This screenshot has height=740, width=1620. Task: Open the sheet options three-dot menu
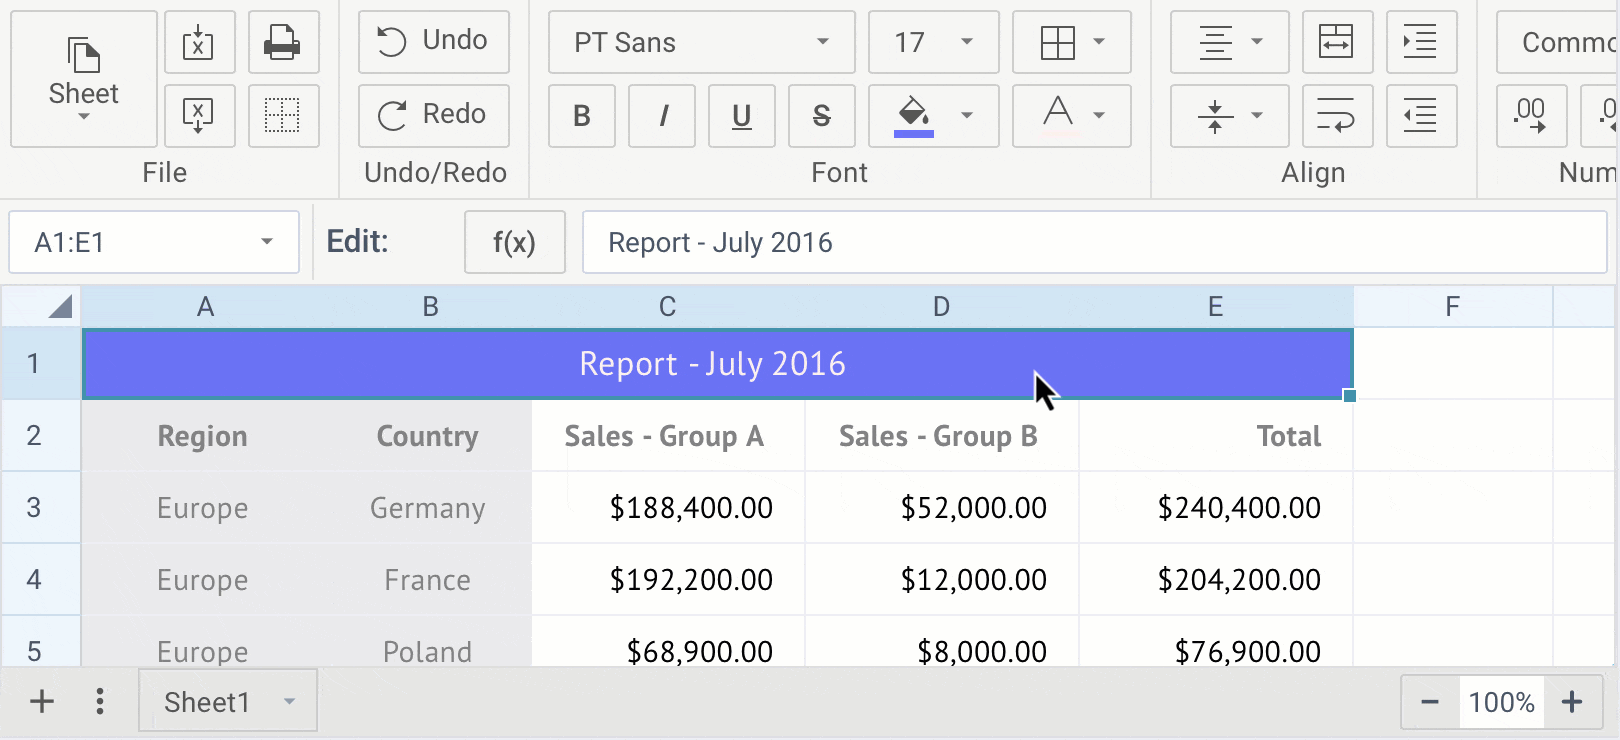(100, 702)
